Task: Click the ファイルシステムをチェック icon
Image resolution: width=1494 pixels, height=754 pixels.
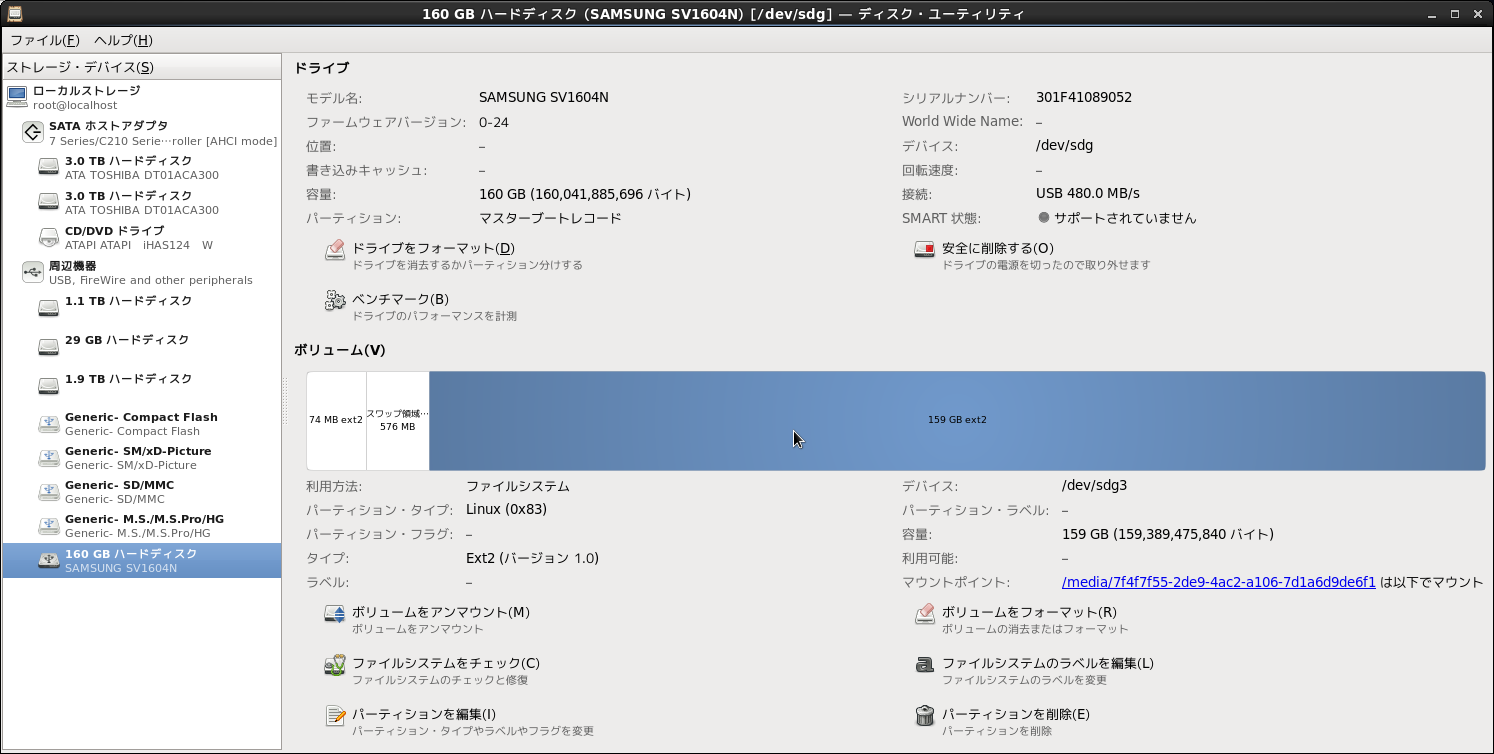Action: (x=335, y=665)
